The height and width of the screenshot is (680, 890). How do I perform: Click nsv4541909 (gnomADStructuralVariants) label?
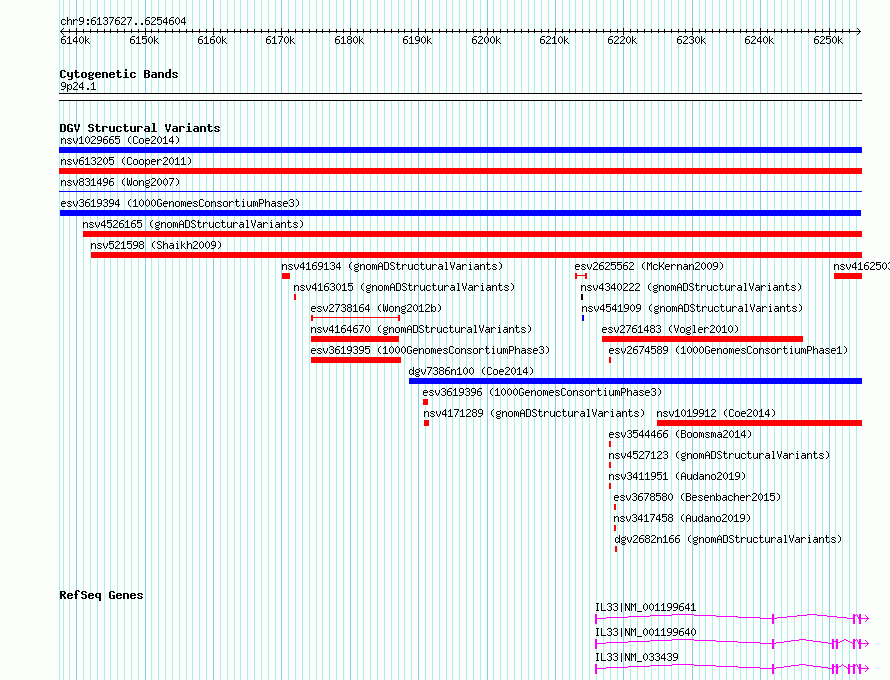692,308
